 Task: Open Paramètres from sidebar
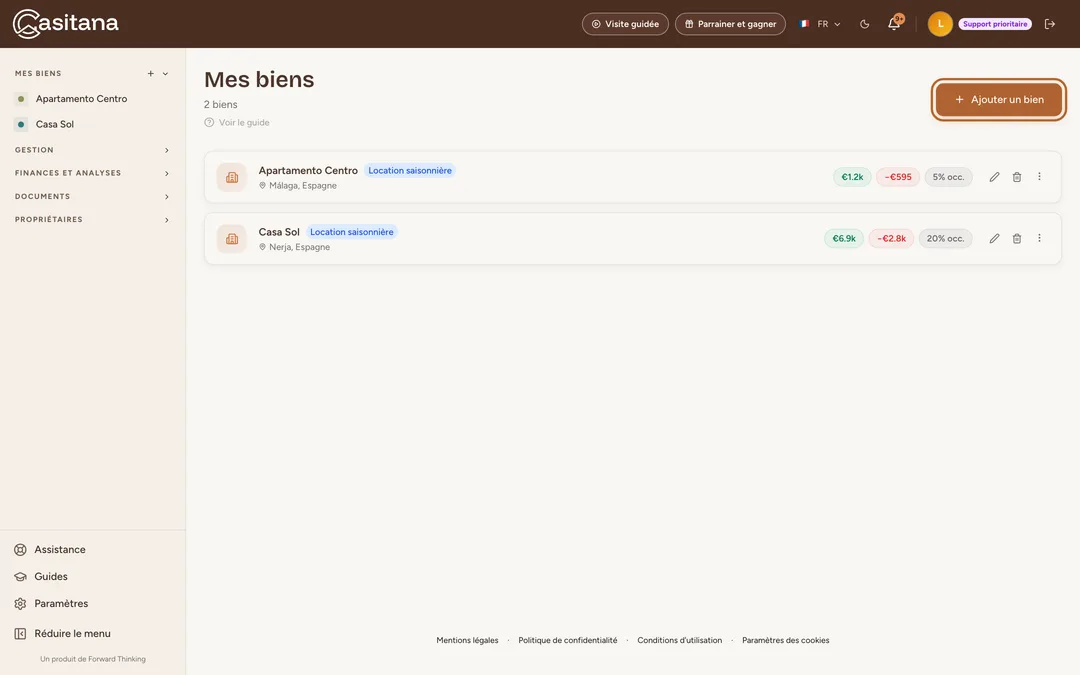pyautogui.click(x=51, y=603)
